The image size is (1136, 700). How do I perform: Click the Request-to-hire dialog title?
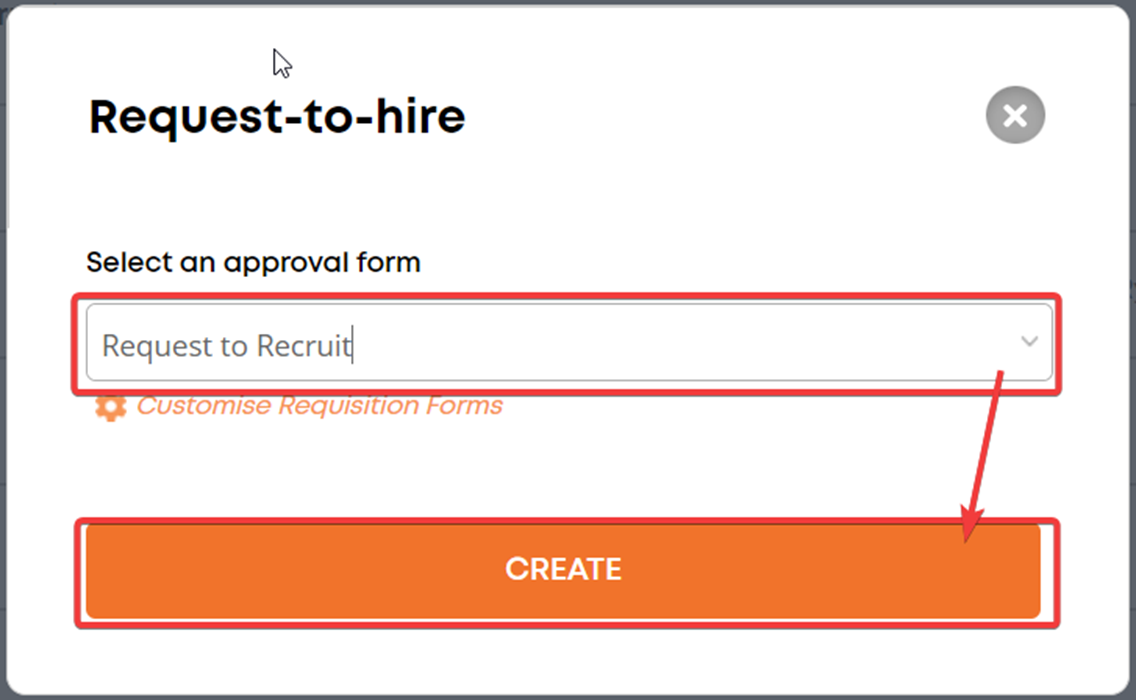pos(277,116)
